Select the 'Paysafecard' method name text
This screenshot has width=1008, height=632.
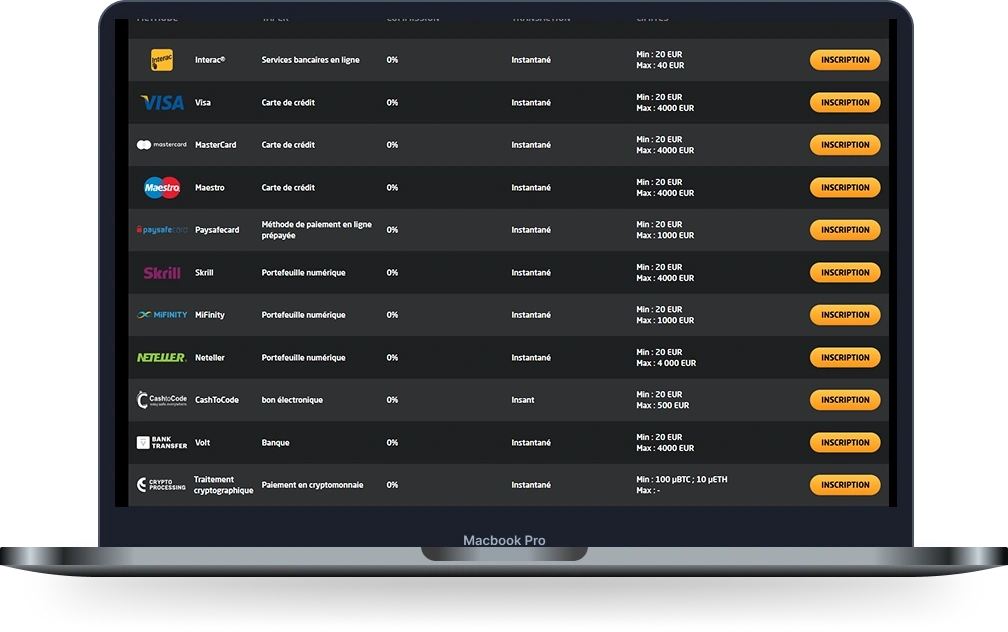coord(217,230)
